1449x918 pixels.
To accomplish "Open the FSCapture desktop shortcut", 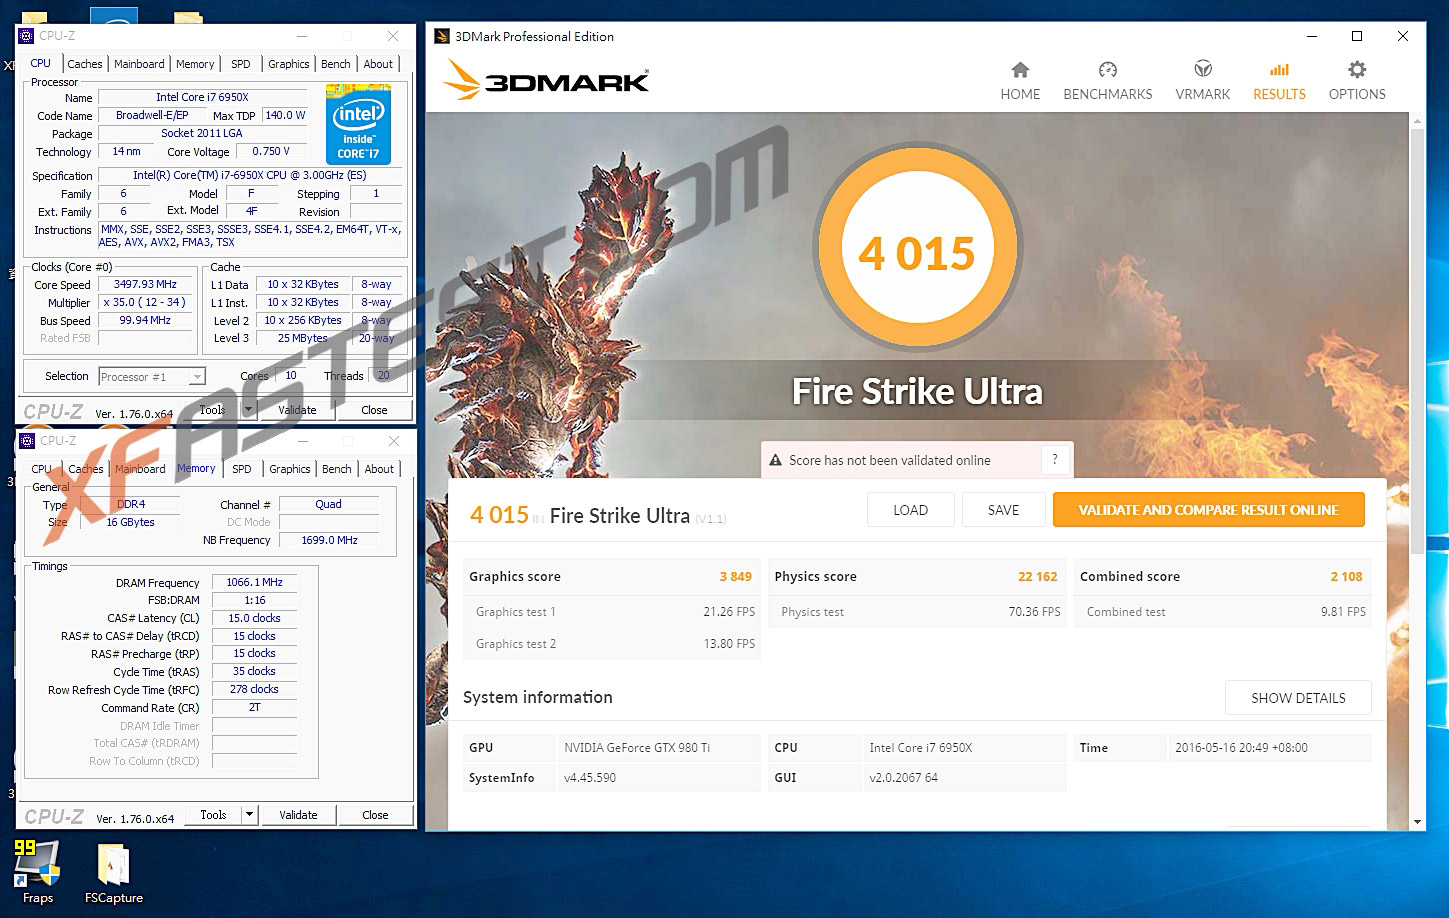I will pyautogui.click(x=113, y=874).
